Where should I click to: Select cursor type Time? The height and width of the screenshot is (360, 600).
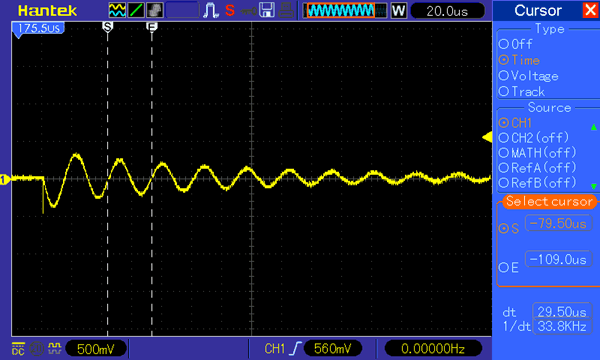(x=519, y=60)
